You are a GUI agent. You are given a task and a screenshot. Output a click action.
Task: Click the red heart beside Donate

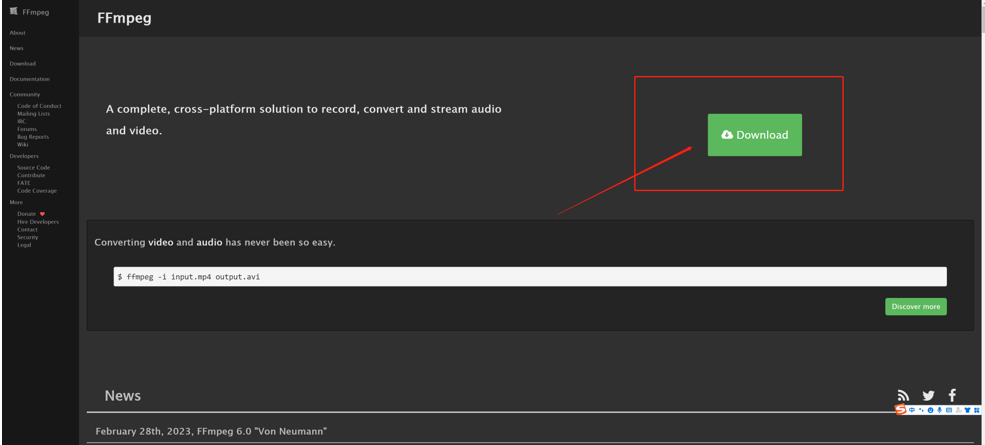[42, 214]
